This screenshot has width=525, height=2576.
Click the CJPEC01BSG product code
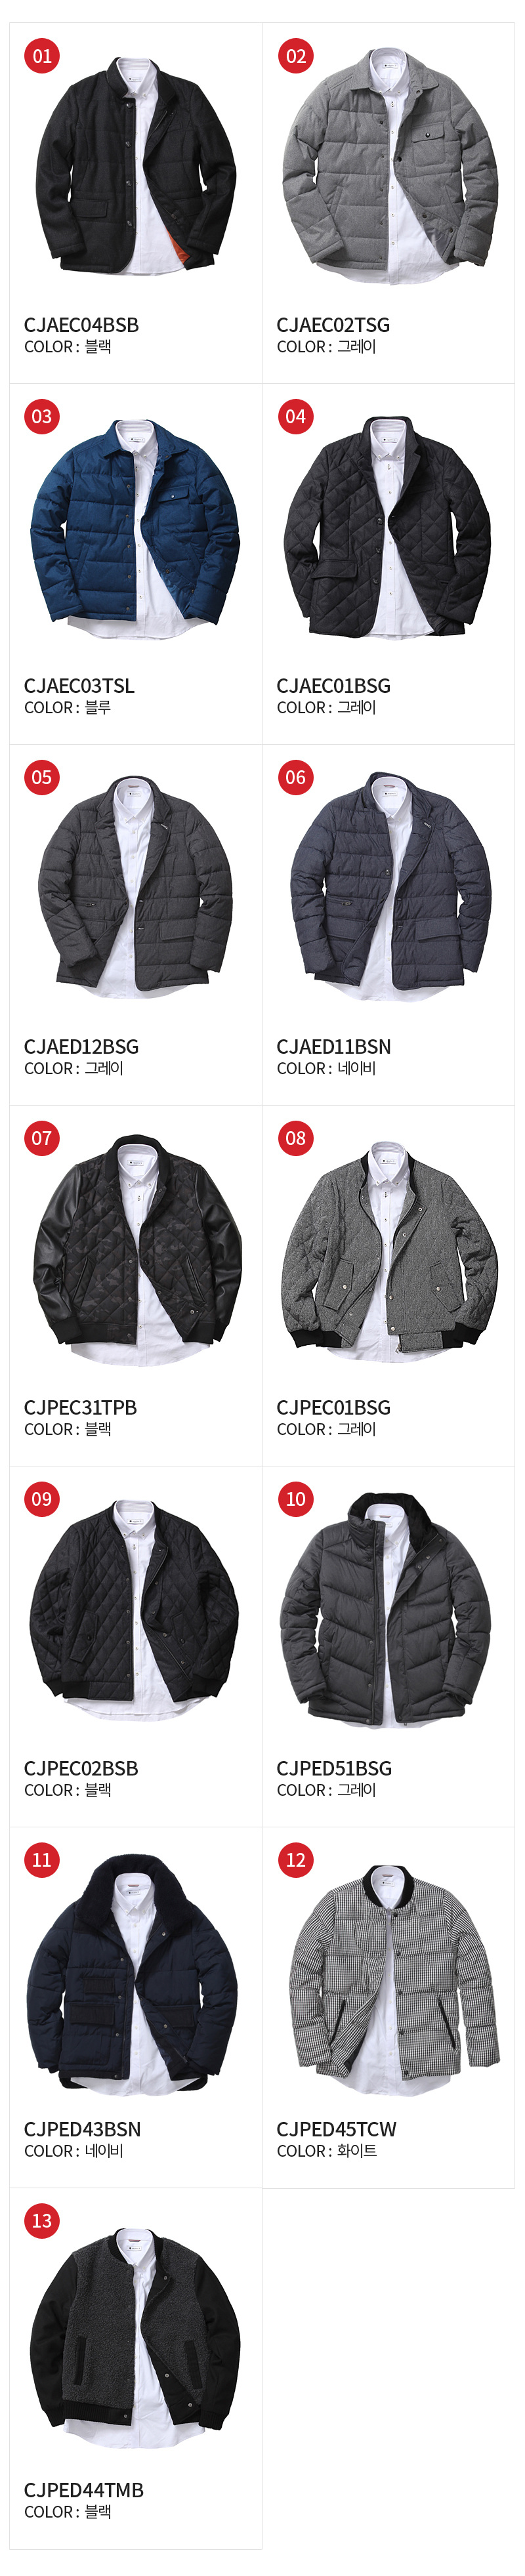pyautogui.click(x=333, y=1408)
